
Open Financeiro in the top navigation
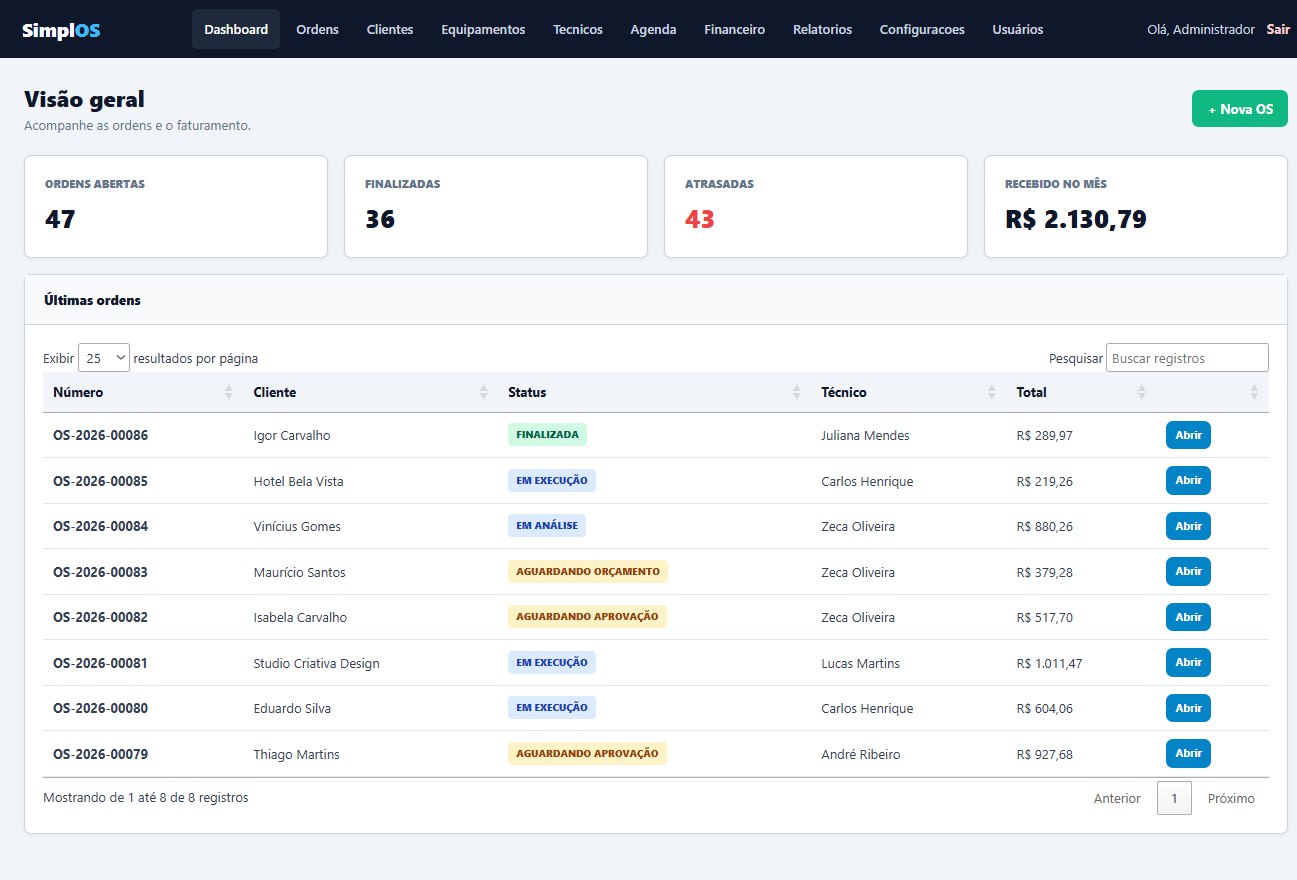pos(734,29)
